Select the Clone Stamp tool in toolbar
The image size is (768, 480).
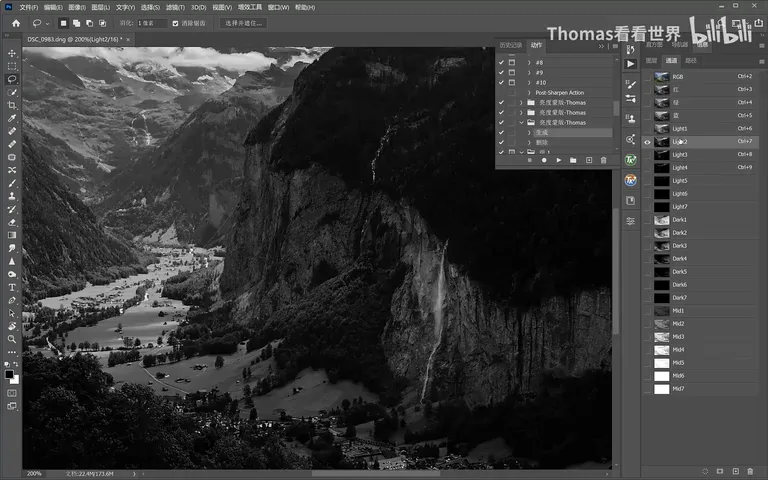point(12,196)
